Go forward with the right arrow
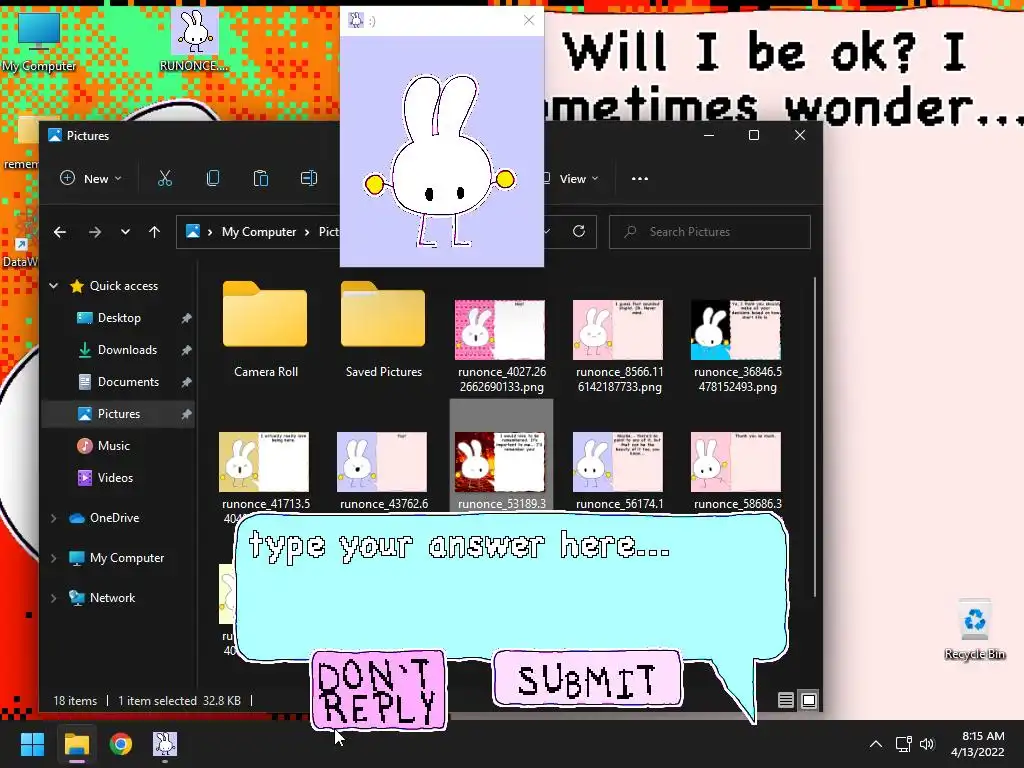This screenshot has height=768, width=1024. coord(95,232)
